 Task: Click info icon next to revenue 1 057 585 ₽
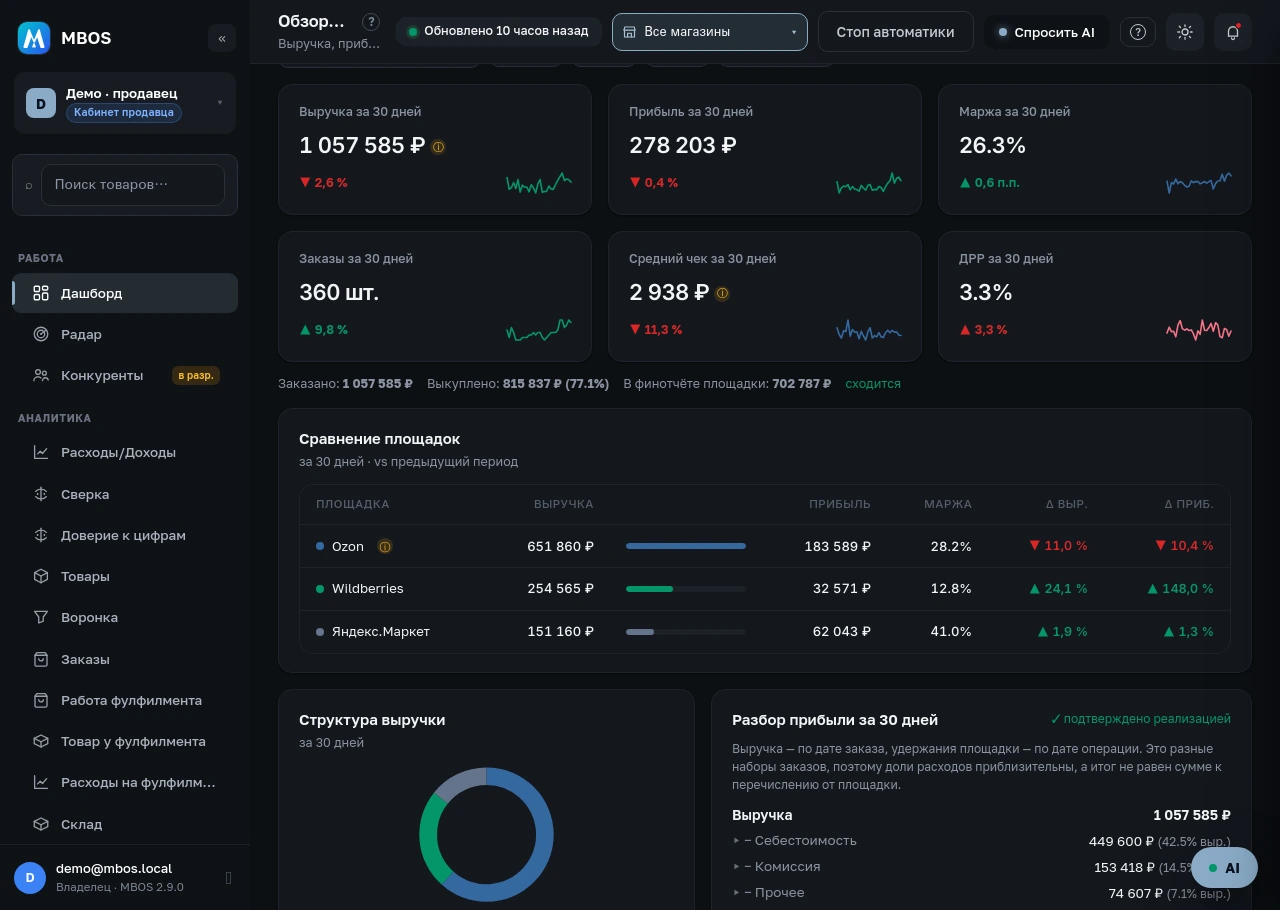(x=438, y=146)
